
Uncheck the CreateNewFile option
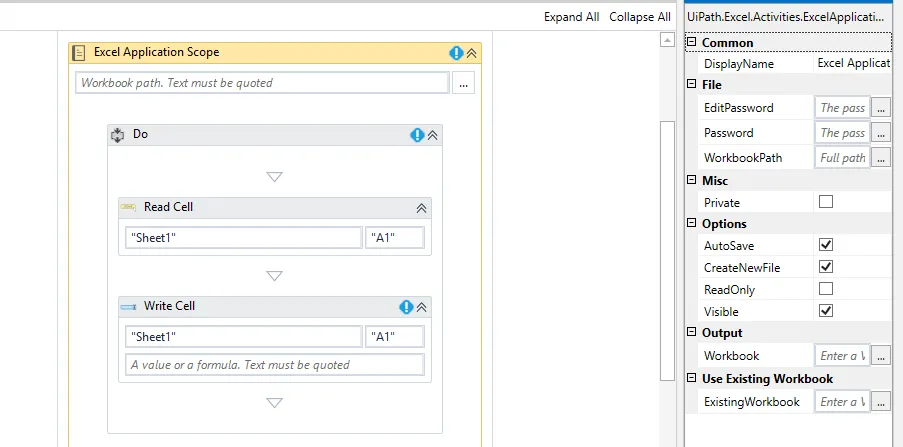point(826,267)
